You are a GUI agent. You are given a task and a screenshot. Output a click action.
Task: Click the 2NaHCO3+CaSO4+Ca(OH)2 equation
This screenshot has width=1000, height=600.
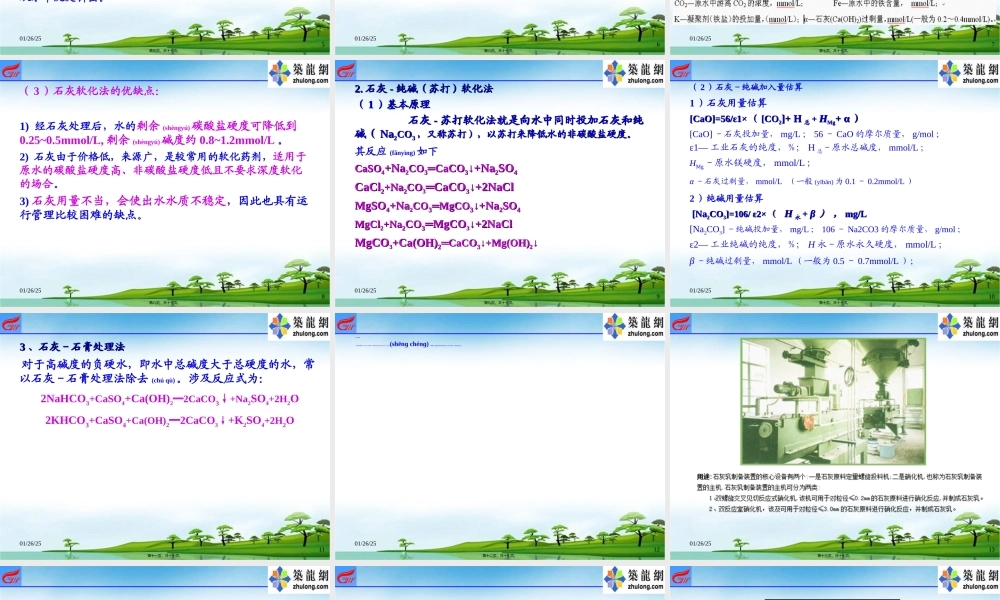(x=169, y=399)
